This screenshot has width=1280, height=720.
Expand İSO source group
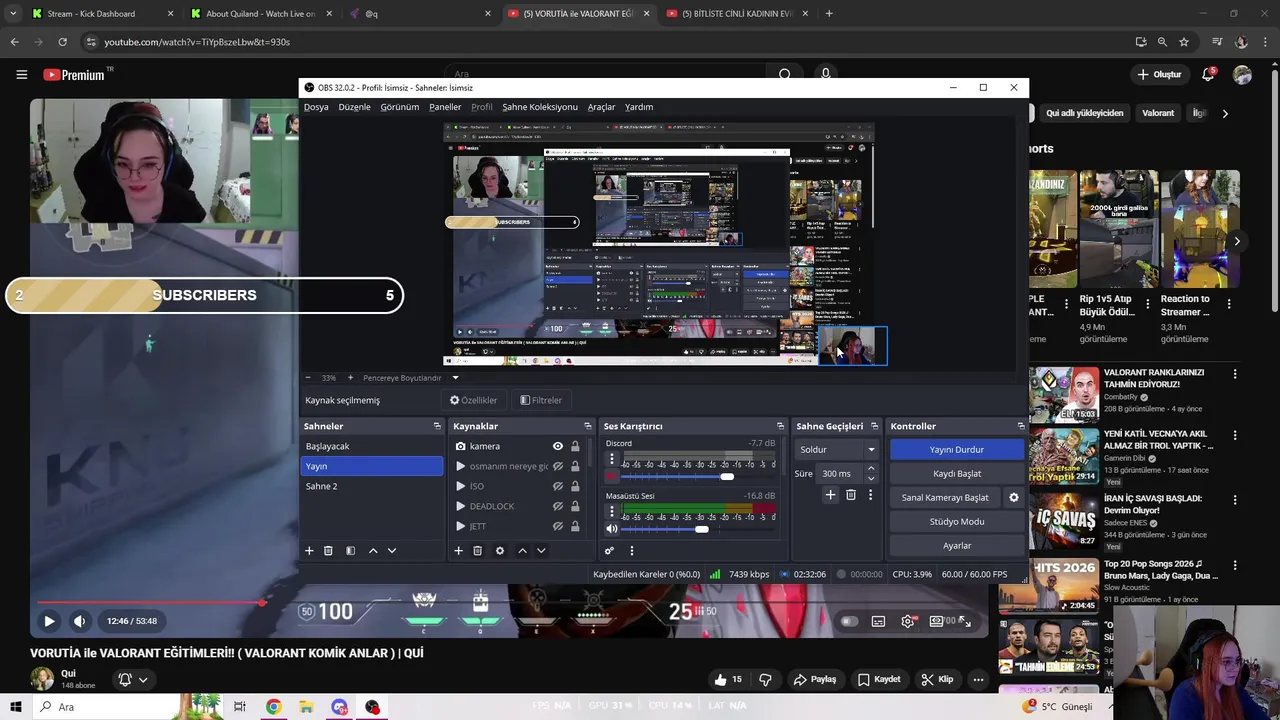click(x=460, y=486)
